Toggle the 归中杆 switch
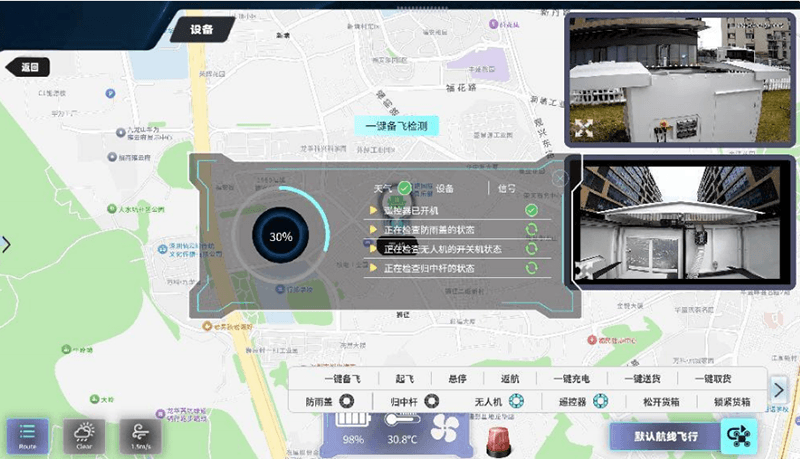This screenshot has width=800, height=459. (x=432, y=401)
